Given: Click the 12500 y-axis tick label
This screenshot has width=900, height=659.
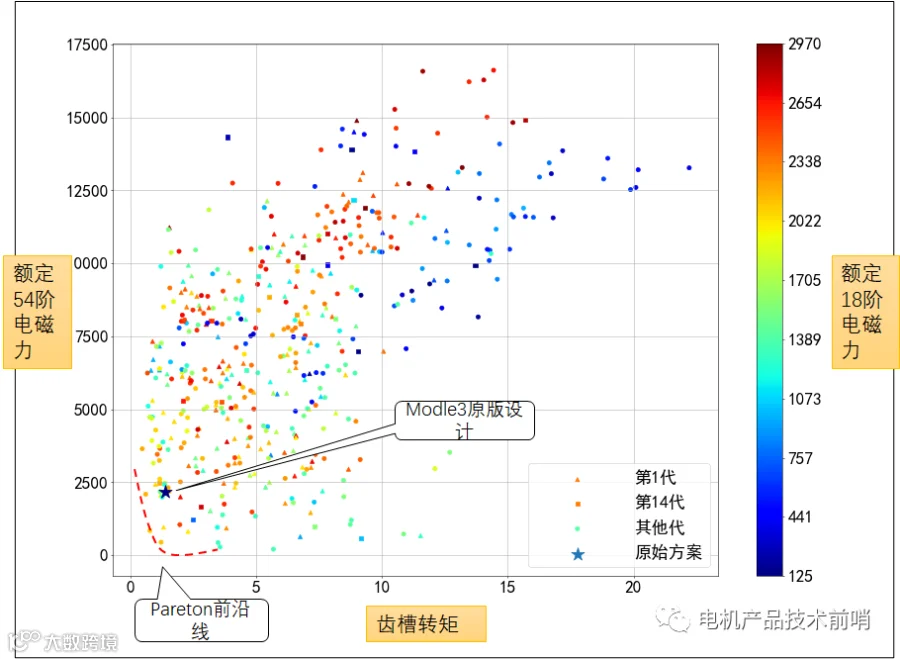Looking at the screenshot, I should coord(87,191).
